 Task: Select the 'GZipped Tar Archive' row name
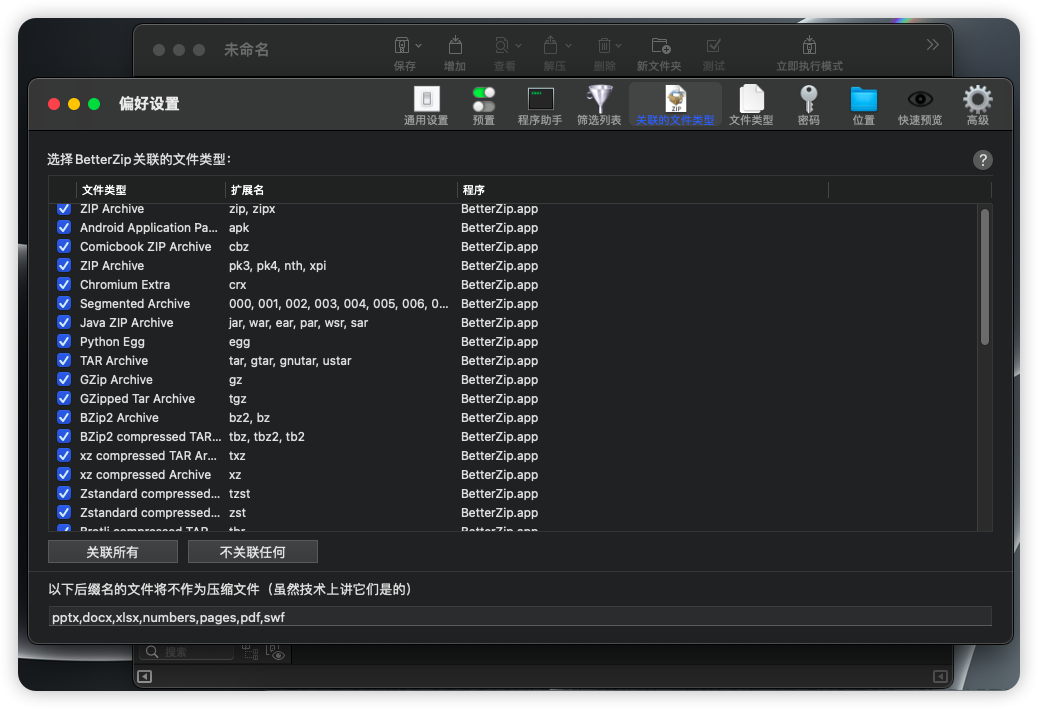[x=138, y=399]
